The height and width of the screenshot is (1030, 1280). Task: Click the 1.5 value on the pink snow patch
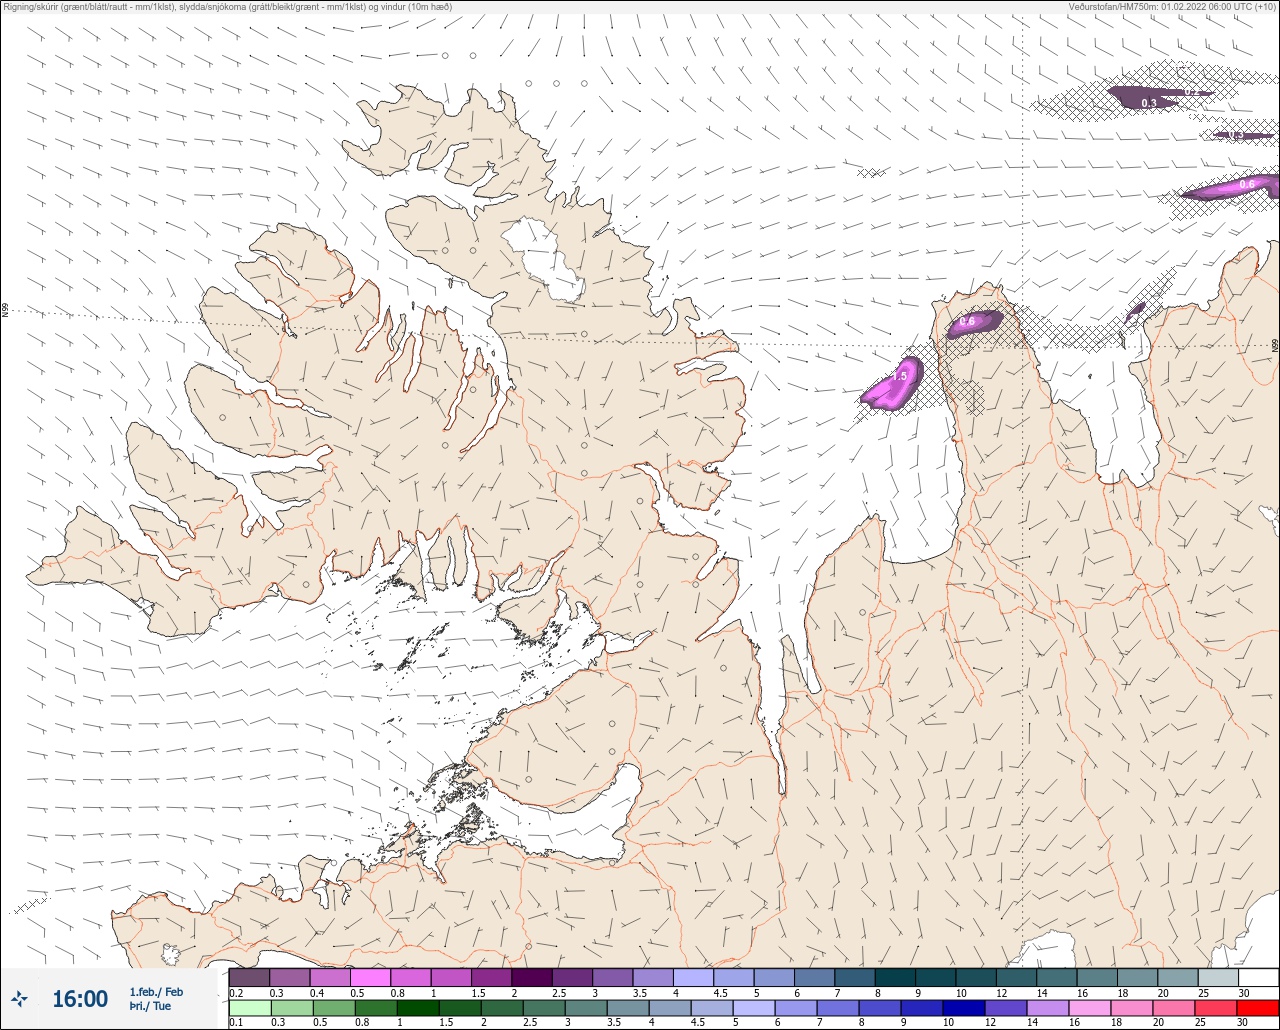pyautogui.click(x=899, y=376)
